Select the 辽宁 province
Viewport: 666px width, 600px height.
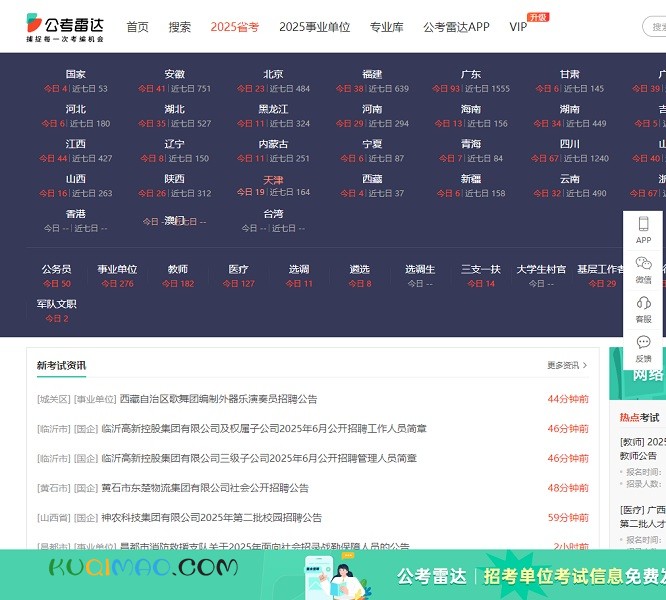pyautogui.click(x=175, y=144)
